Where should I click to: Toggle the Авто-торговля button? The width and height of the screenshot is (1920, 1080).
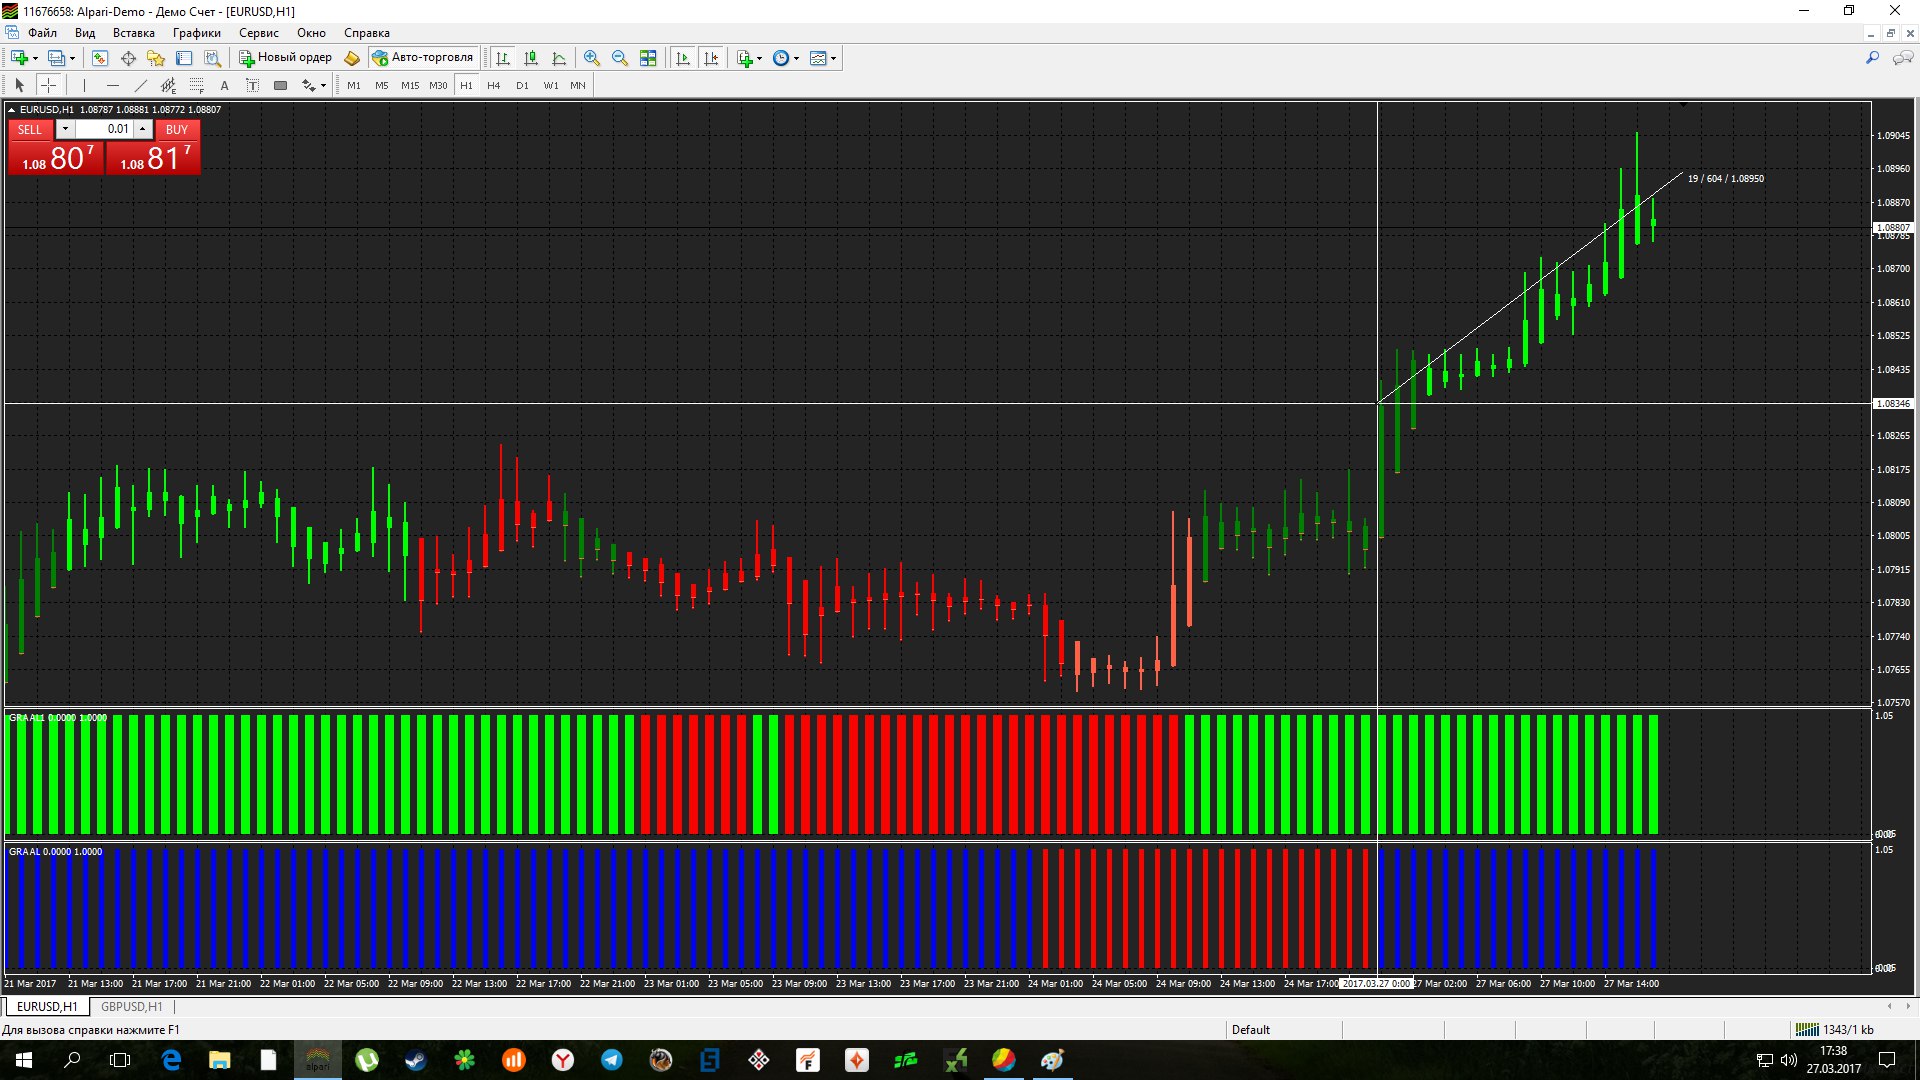pyautogui.click(x=423, y=58)
